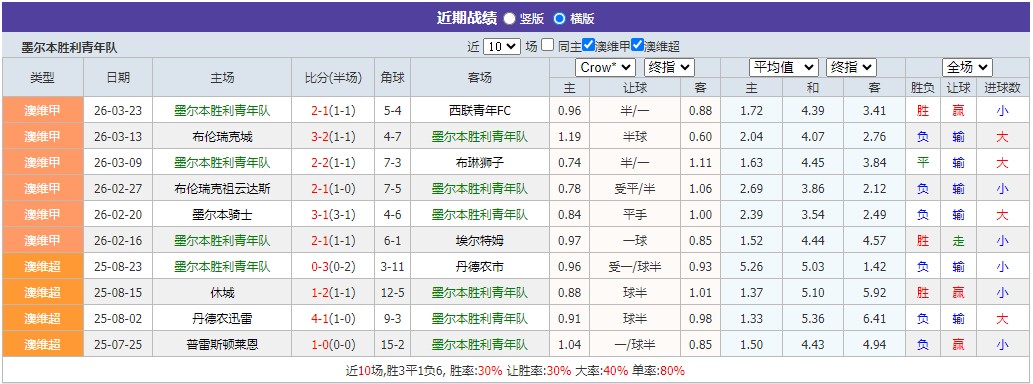The width and height of the screenshot is (1033, 384).
Task: Open the 平均值 odds dropdown
Action: click(x=783, y=67)
